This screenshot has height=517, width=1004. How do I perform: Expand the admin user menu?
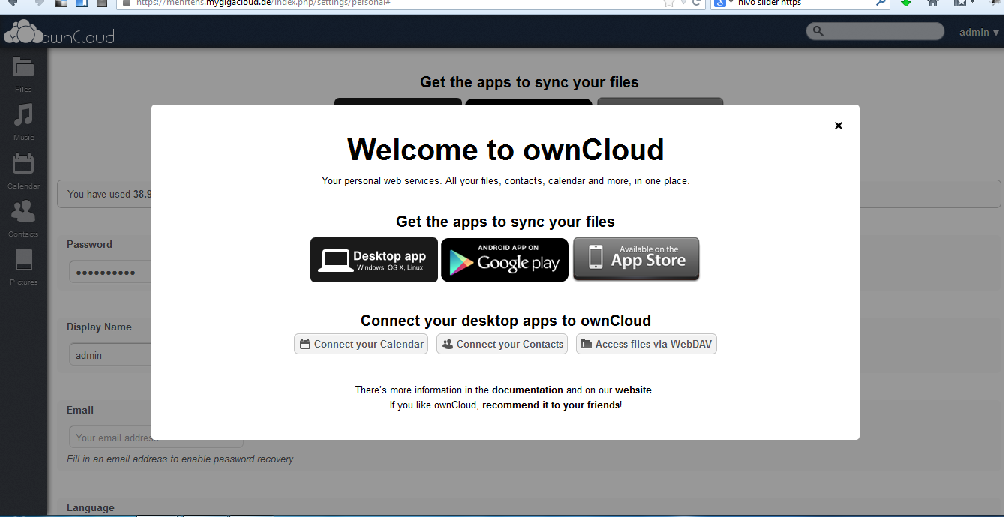pyautogui.click(x=978, y=32)
